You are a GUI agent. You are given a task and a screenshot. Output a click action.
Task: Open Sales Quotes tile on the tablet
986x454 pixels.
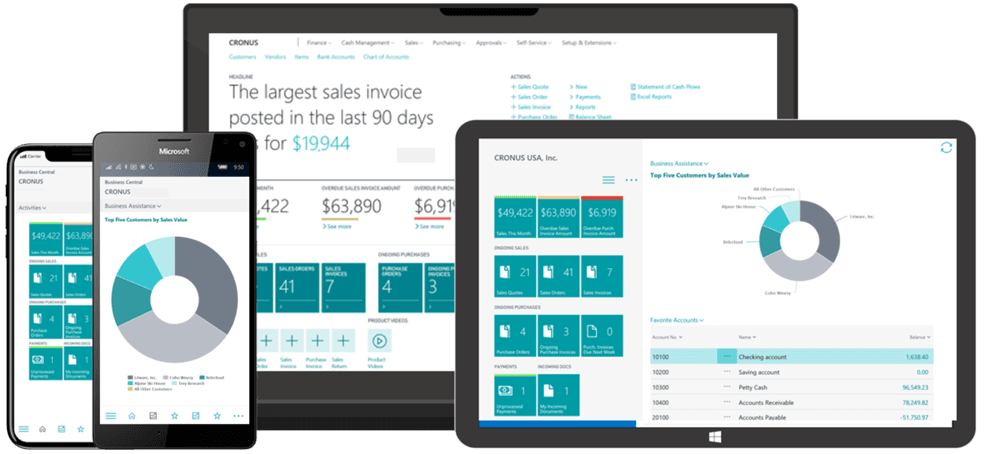[x=515, y=276]
